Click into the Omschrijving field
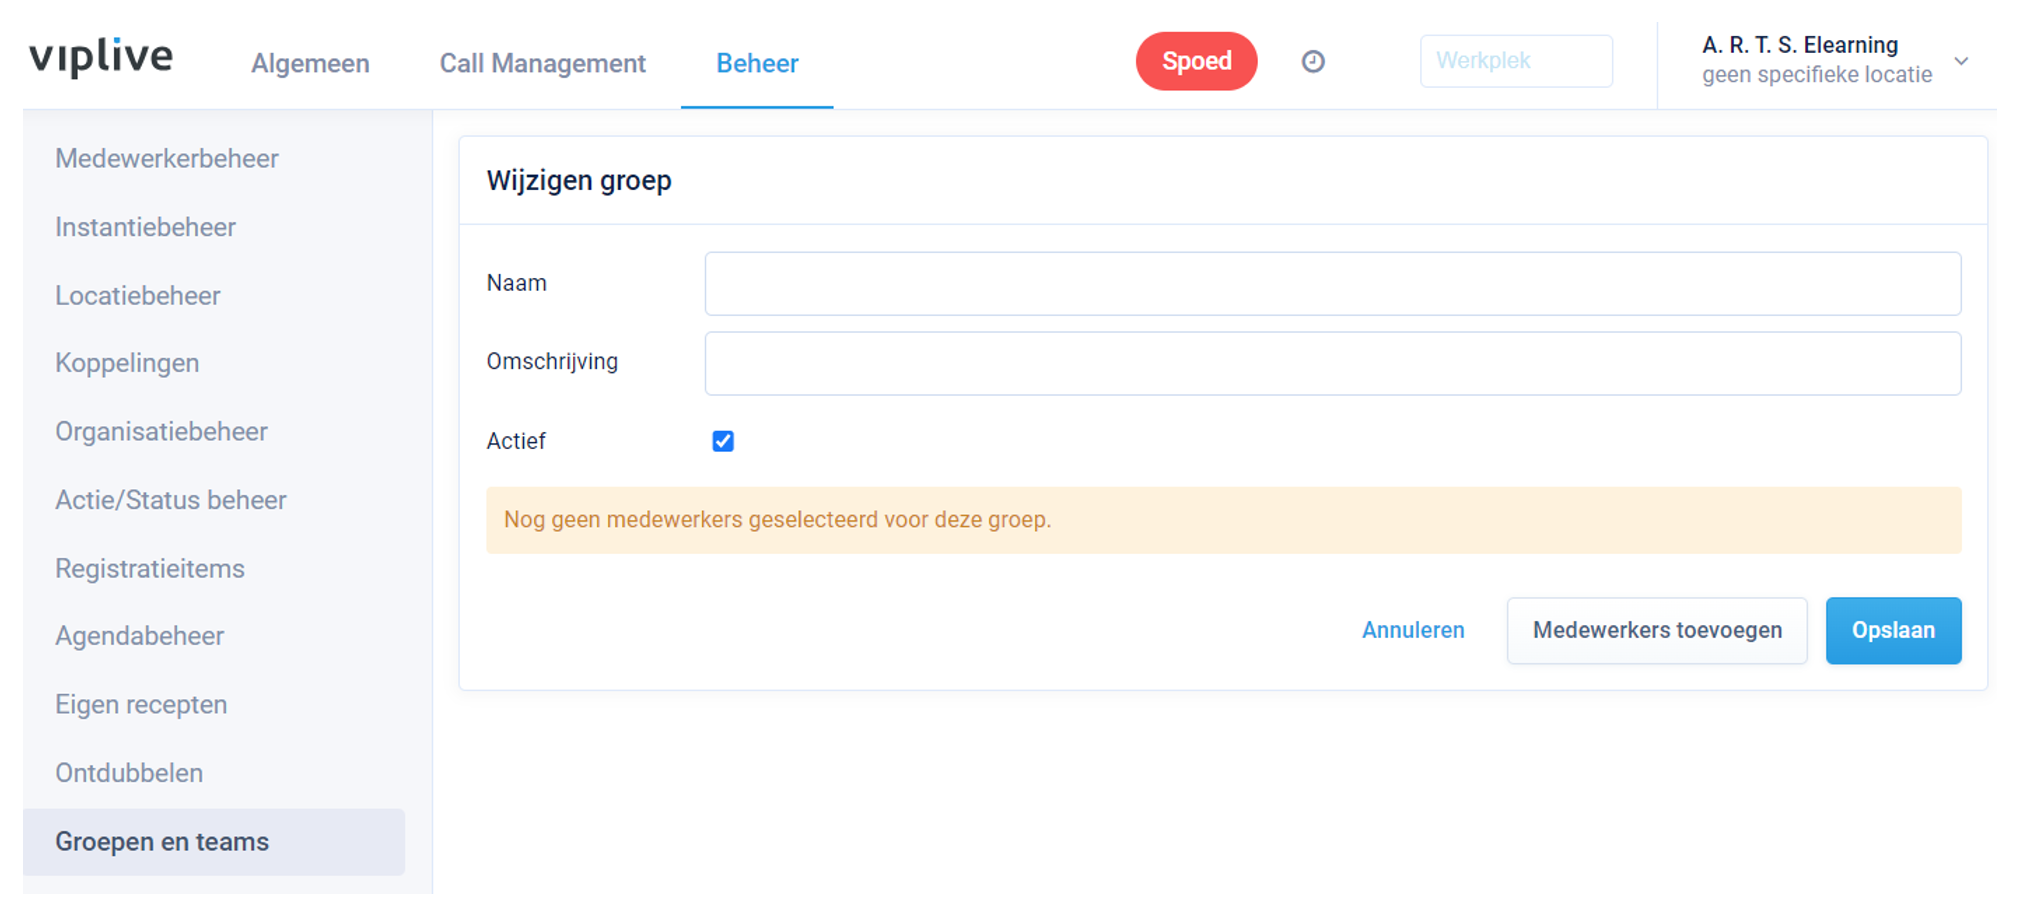 point(1332,363)
